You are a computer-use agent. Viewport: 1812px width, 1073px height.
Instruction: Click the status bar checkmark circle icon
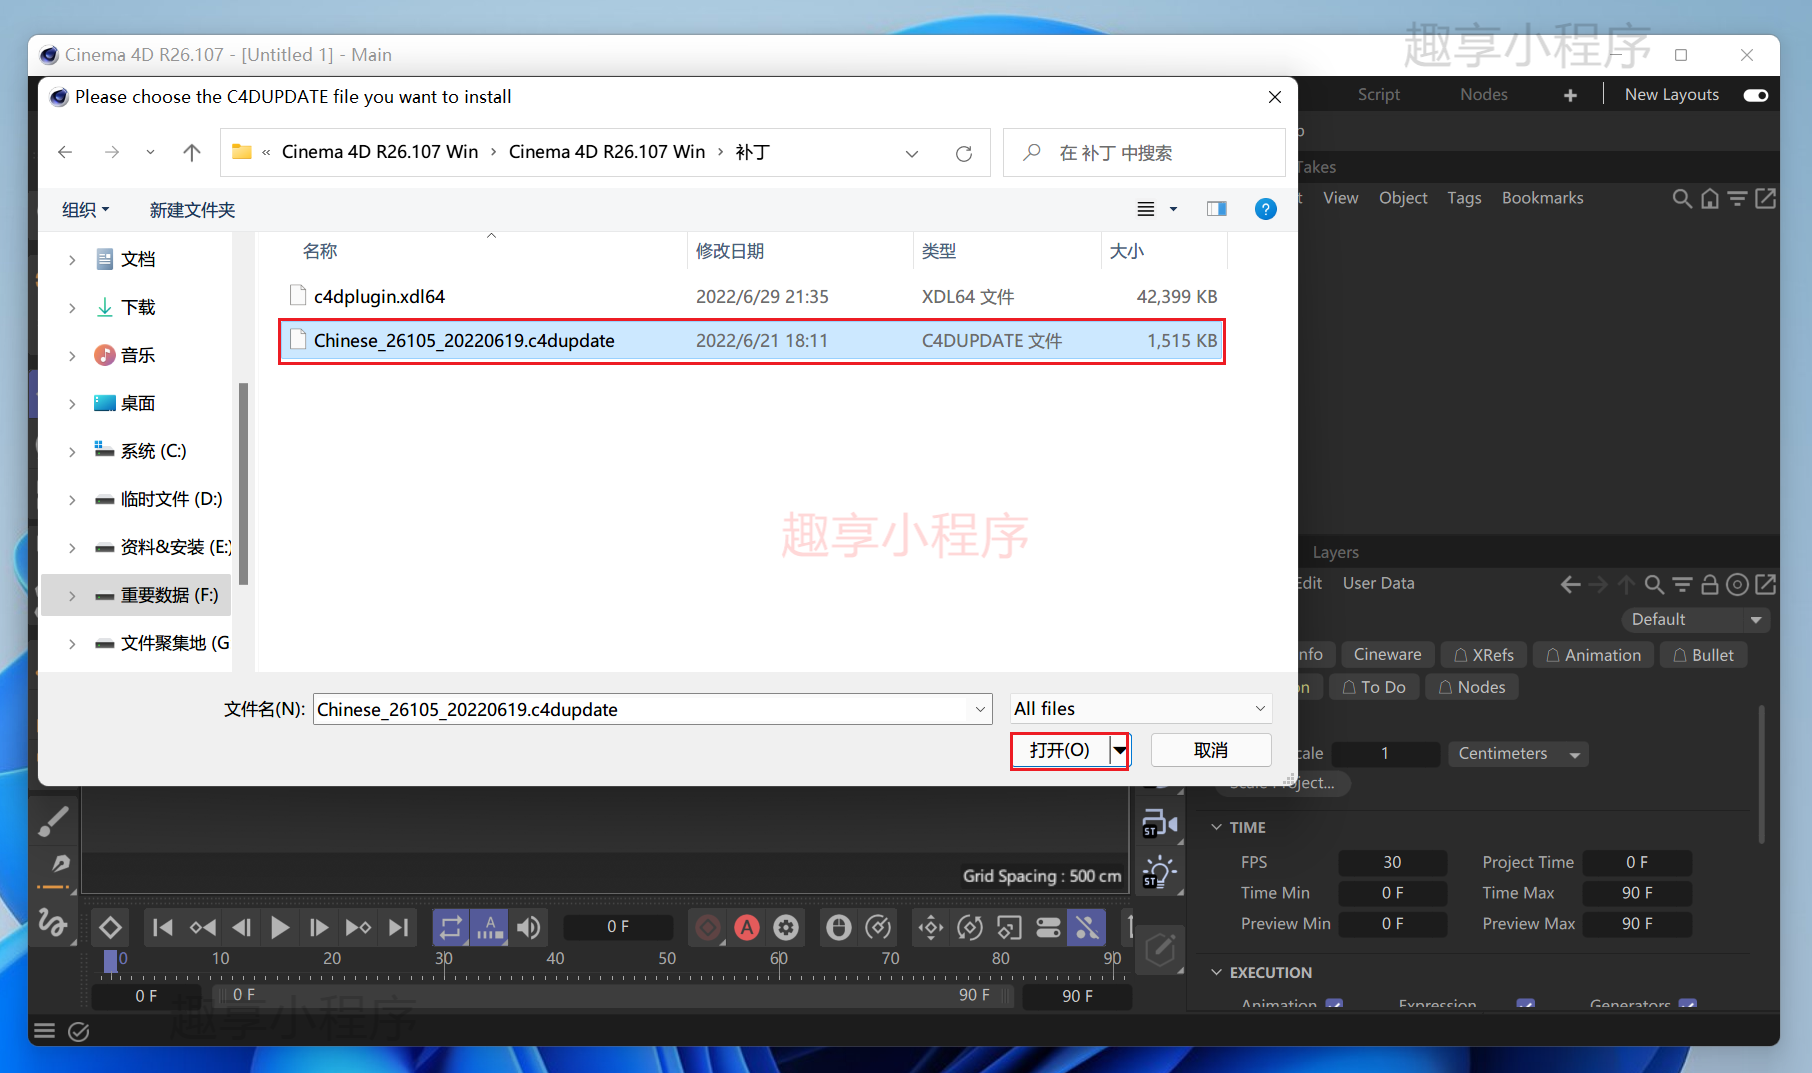pyautogui.click(x=79, y=1032)
